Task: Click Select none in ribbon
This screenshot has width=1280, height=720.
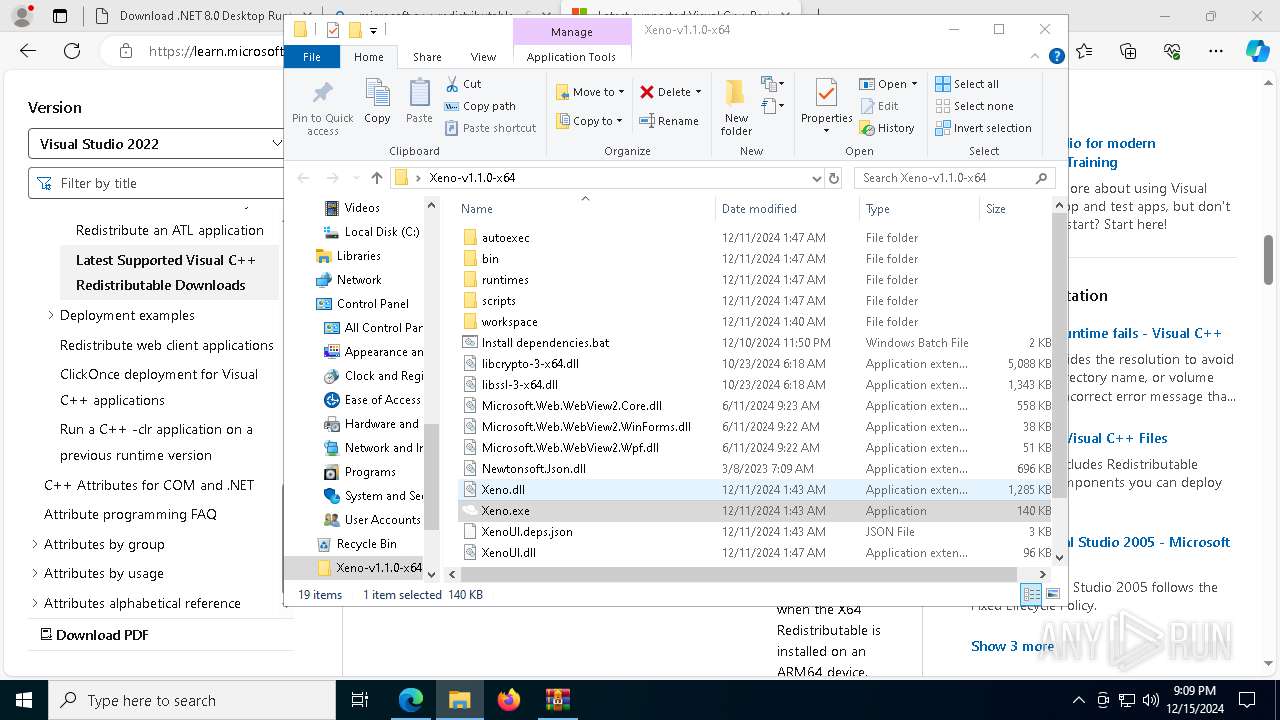Action: click(974, 106)
